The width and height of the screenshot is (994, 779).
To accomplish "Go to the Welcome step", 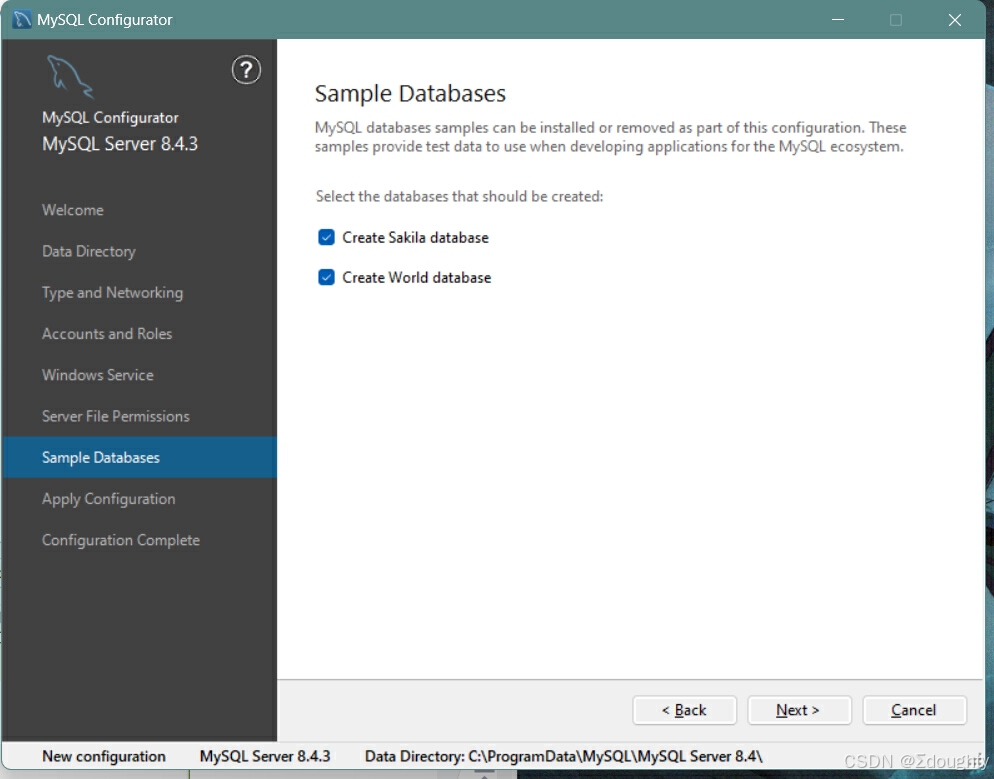I will coord(73,210).
